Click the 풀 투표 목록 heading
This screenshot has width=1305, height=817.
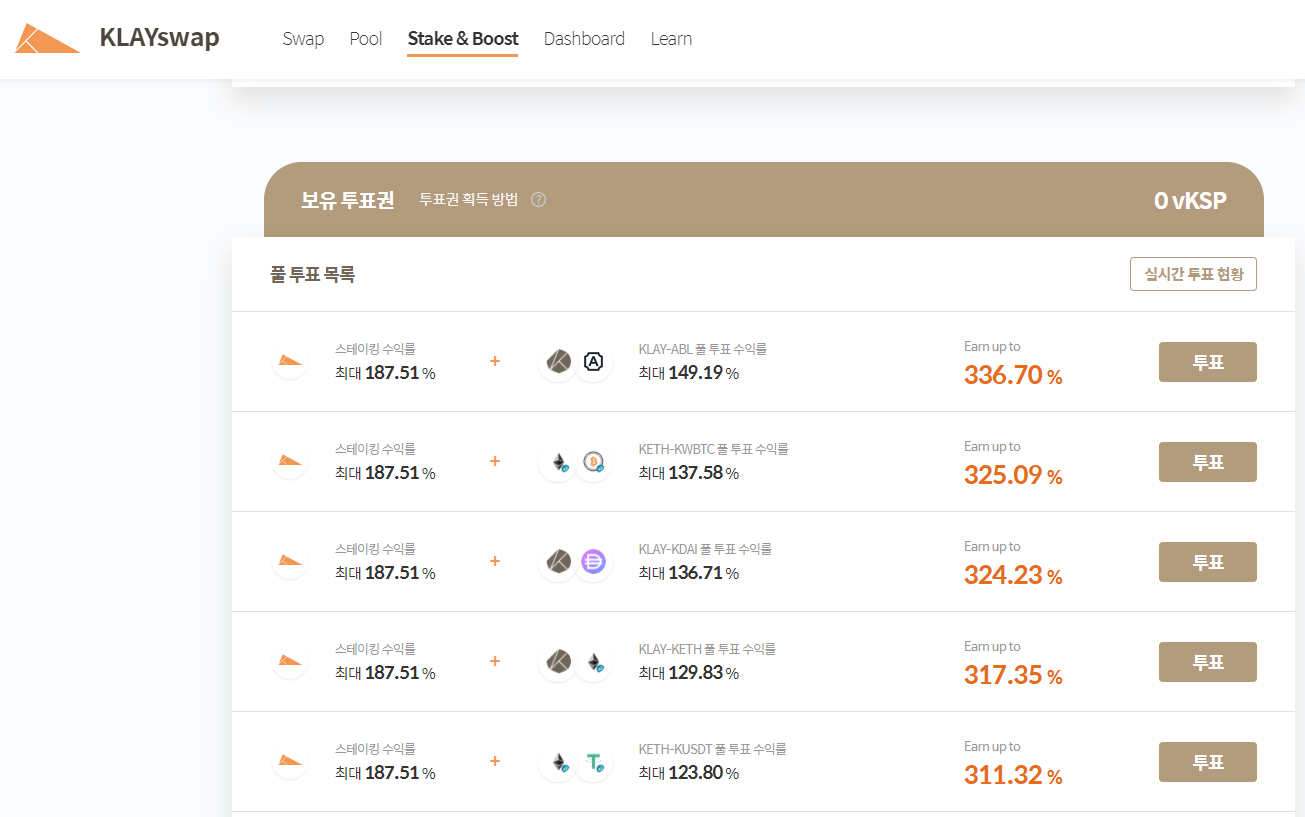click(312, 274)
